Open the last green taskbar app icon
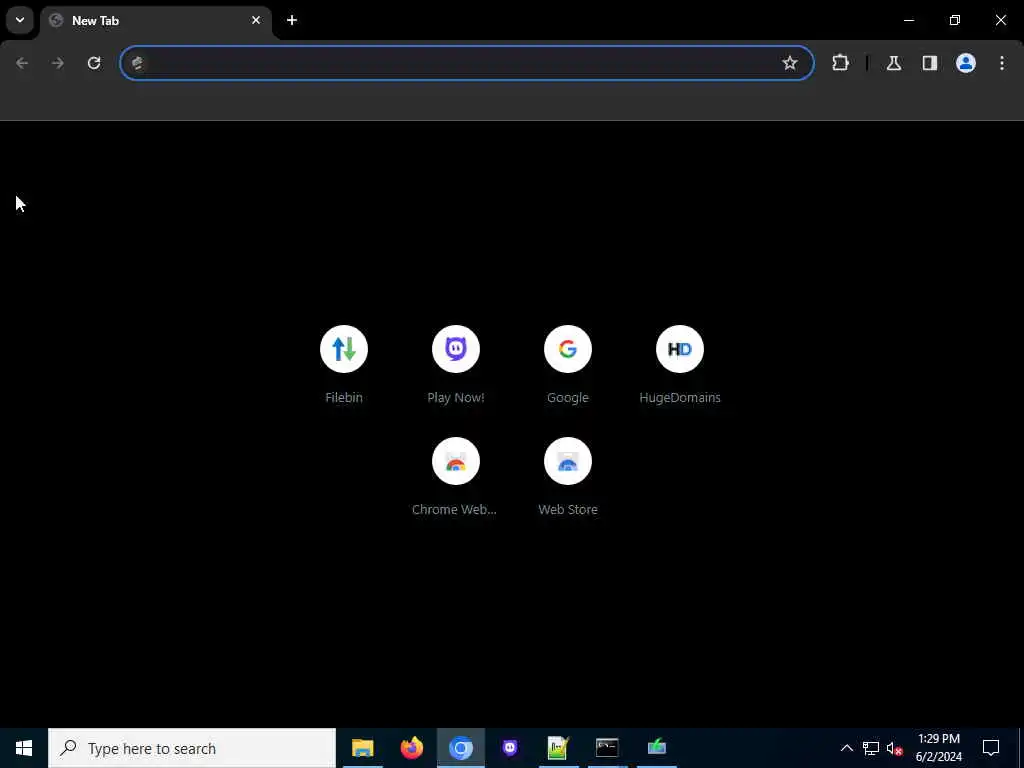 click(656, 748)
